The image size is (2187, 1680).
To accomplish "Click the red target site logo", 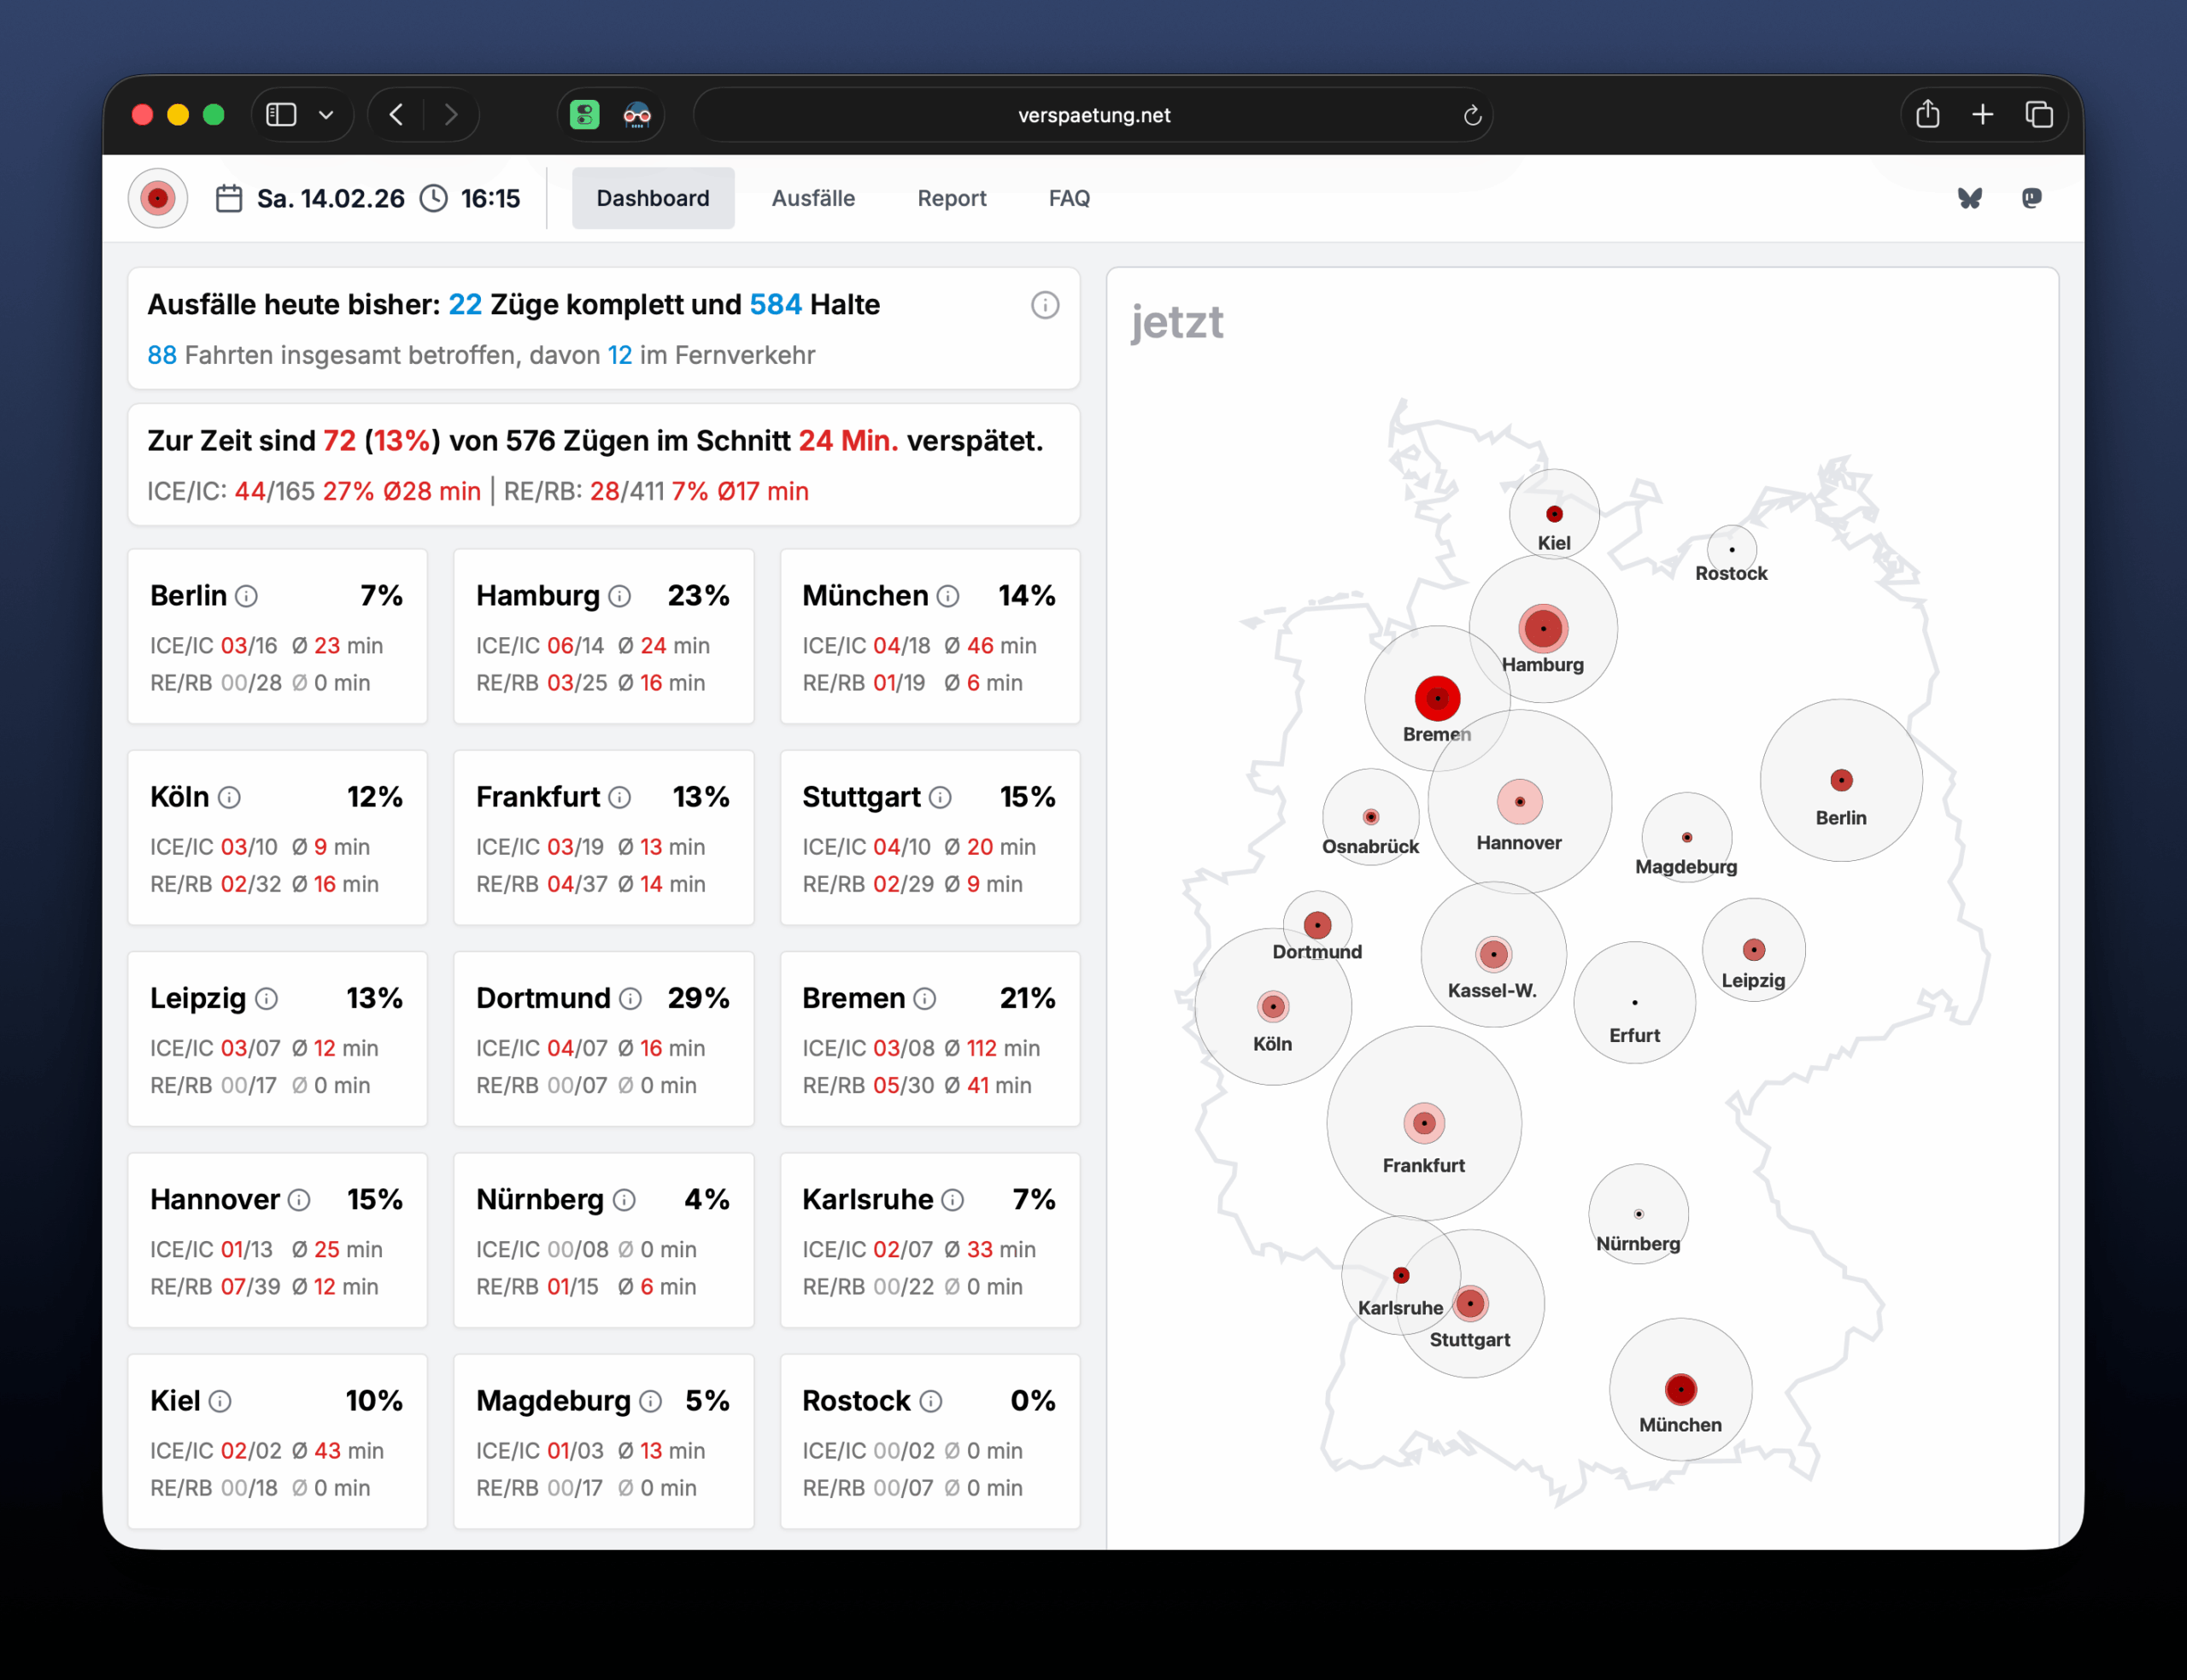I will [x=158, y=198].
